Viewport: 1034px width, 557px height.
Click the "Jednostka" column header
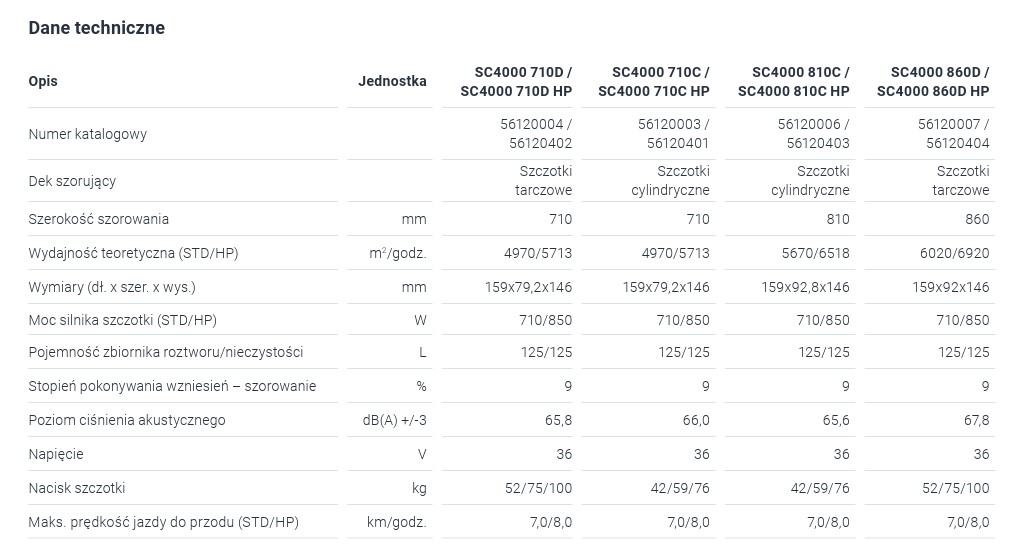click(x=392, y=81)
